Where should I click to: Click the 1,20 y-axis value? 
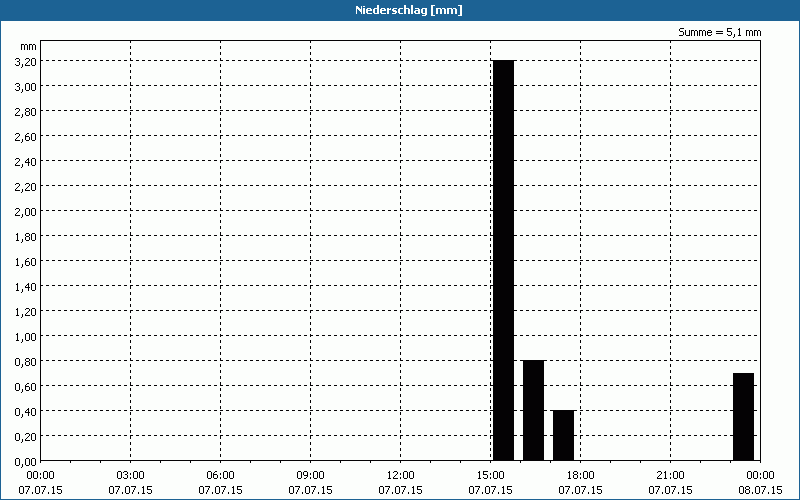[x=26, y=311]
